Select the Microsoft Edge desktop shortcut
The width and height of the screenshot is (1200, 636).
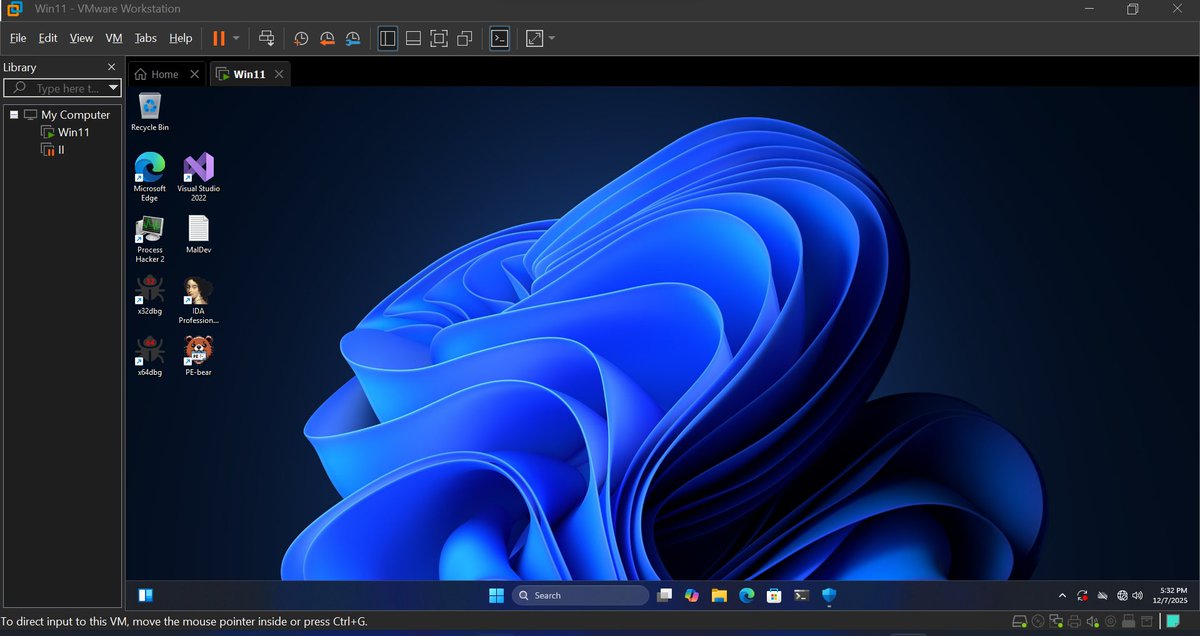(149, 177)
